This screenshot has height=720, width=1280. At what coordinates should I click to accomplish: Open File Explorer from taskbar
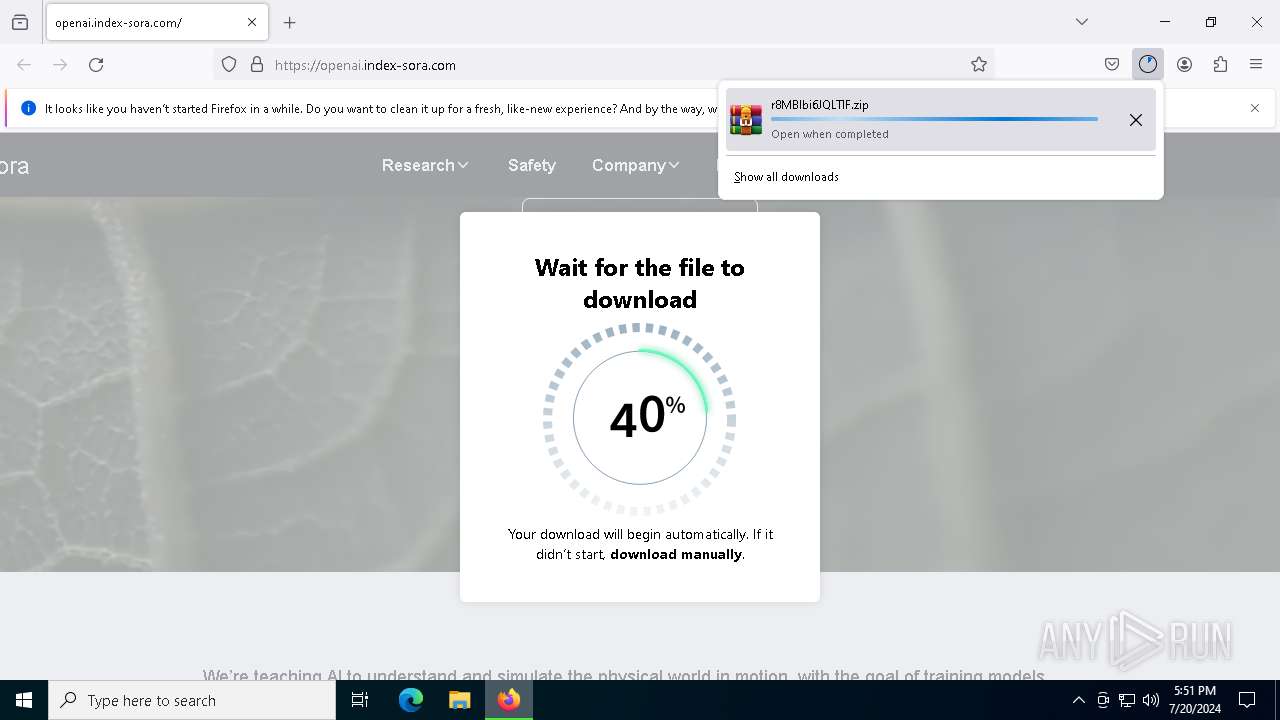coord(460,700)
